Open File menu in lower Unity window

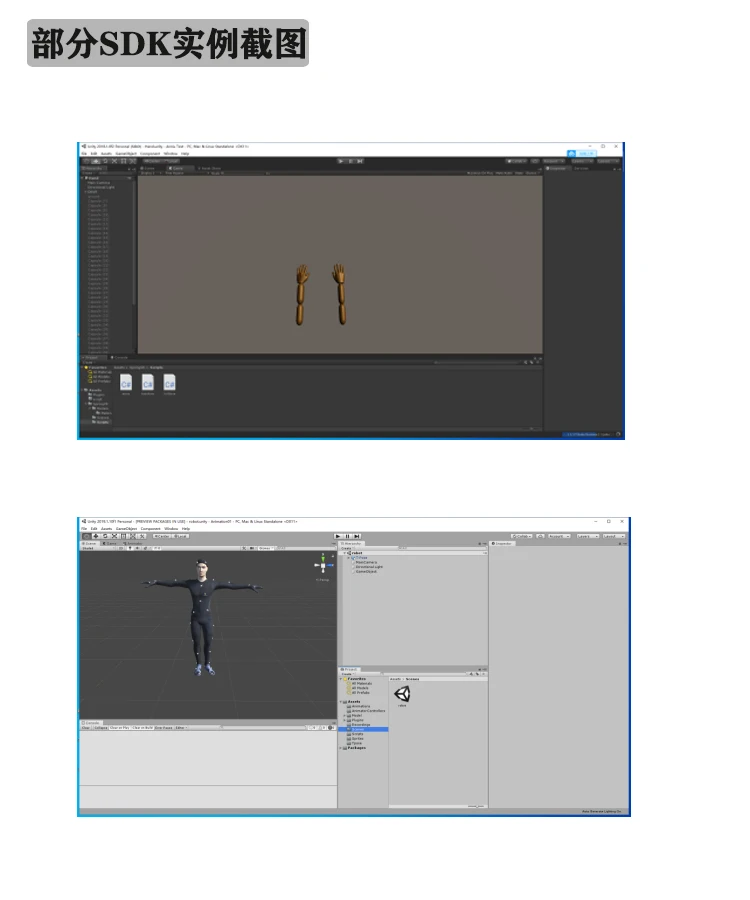pos(84,529)
